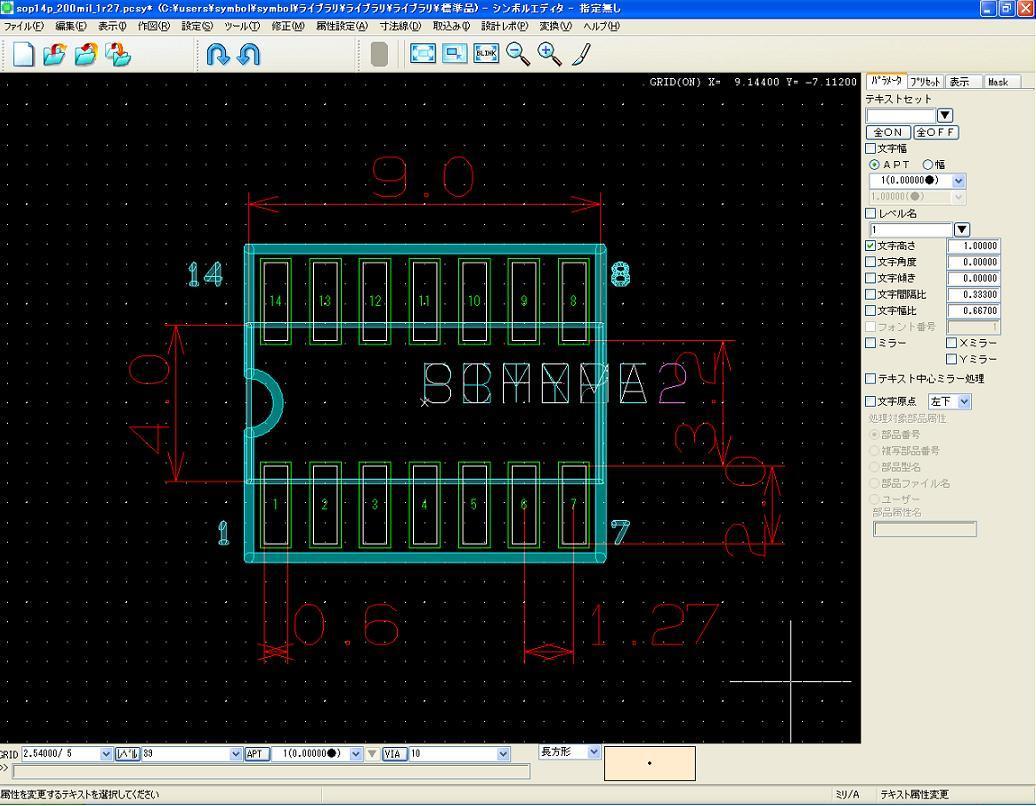Image resolution: width=1036 pixels, height=806 pixels.
Task: Open the レベル名 value dropdown arrow
Action: (962, 230)
